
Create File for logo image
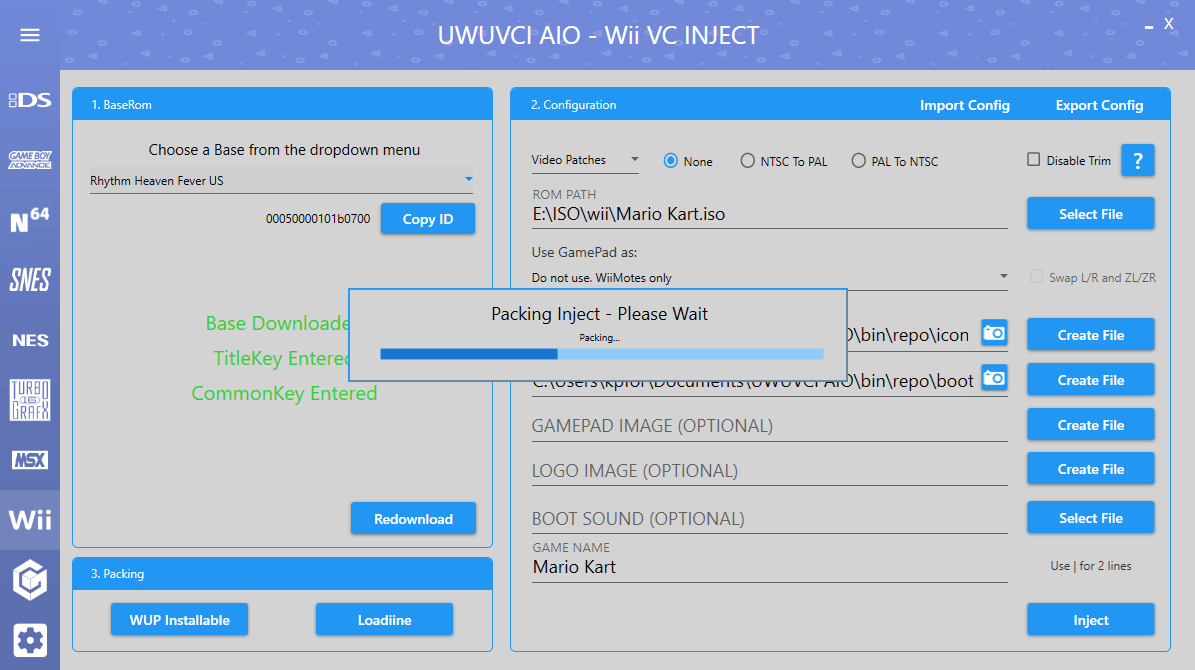point(1091,469)
